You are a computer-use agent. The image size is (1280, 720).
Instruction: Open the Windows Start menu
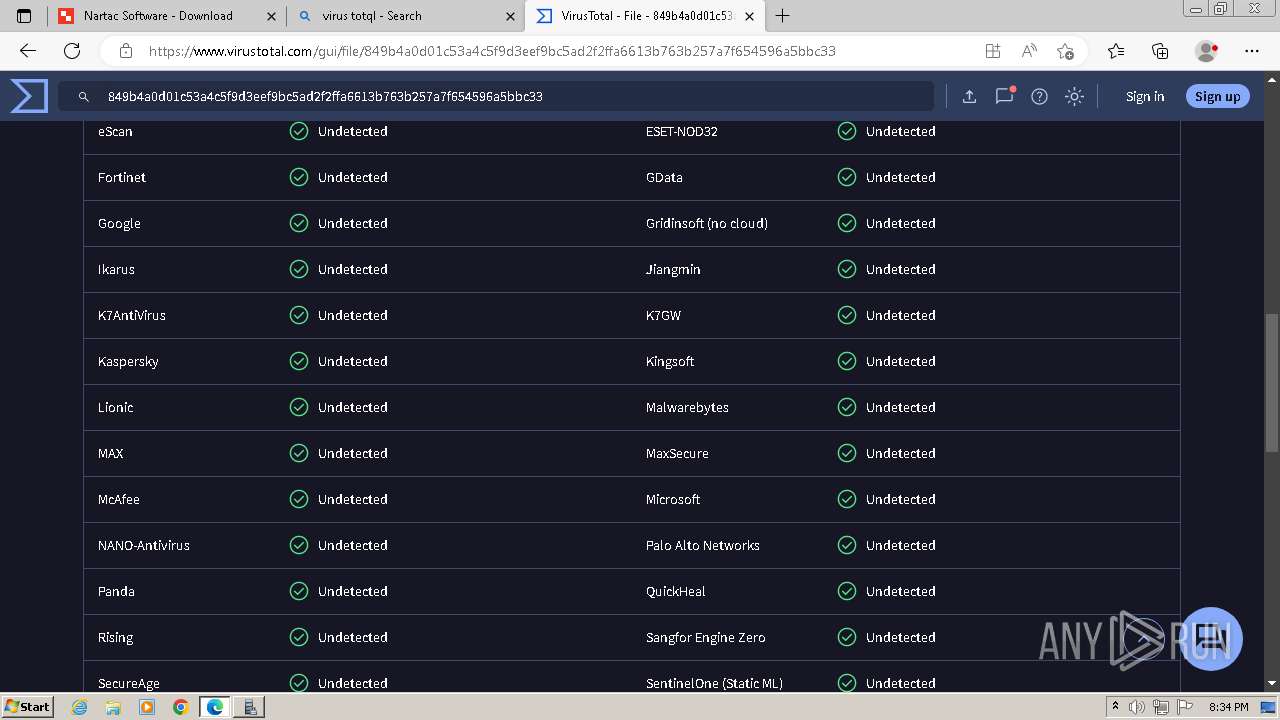pos(27,706)
